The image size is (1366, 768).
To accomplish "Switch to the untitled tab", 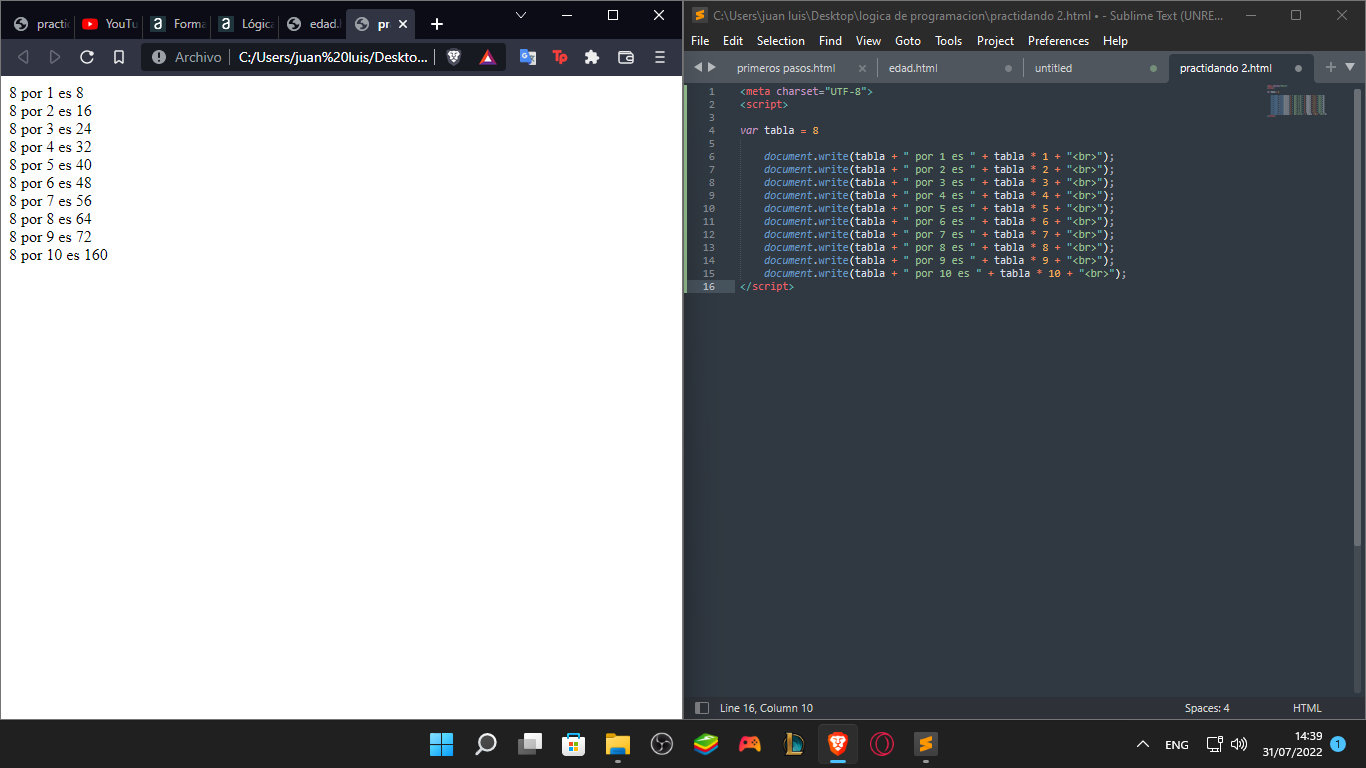I will (1053, 68).
